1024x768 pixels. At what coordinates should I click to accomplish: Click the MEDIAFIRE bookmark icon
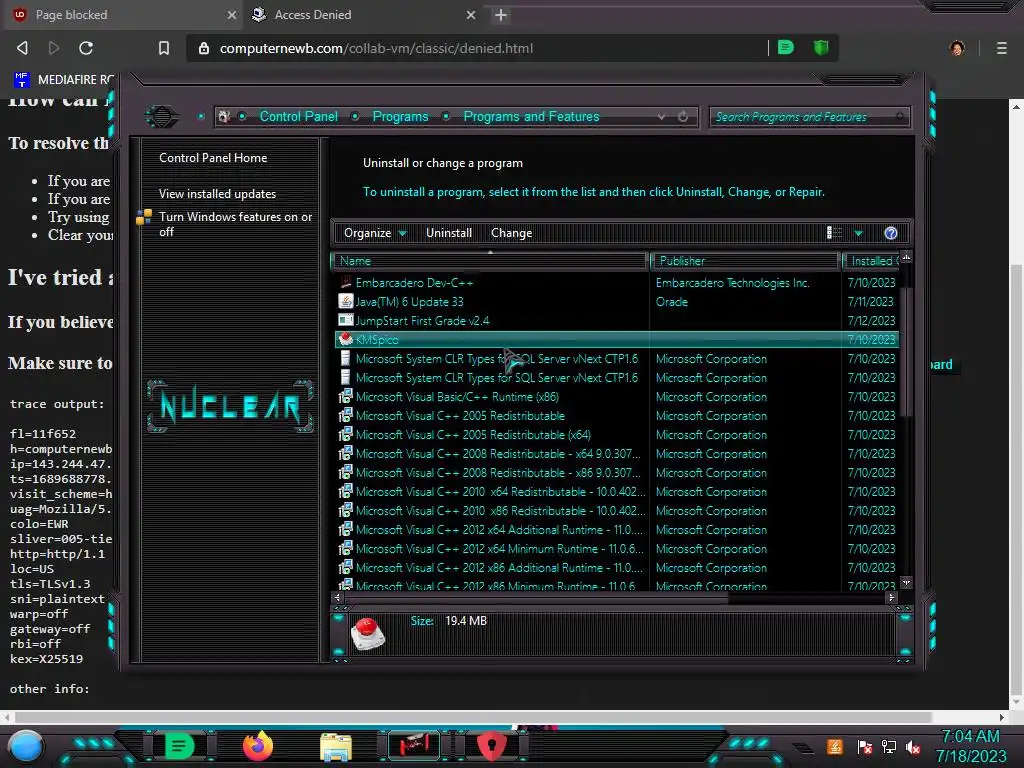(22, 80)
